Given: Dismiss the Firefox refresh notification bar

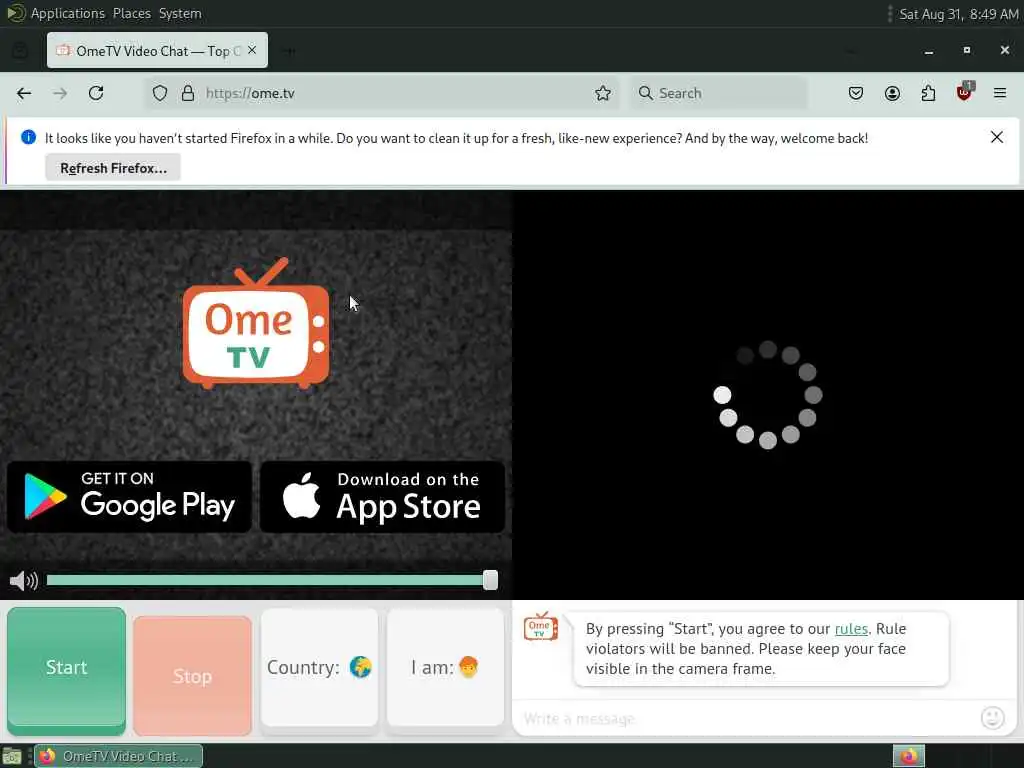Looking at the screenshot, I should tap(997, 137).
